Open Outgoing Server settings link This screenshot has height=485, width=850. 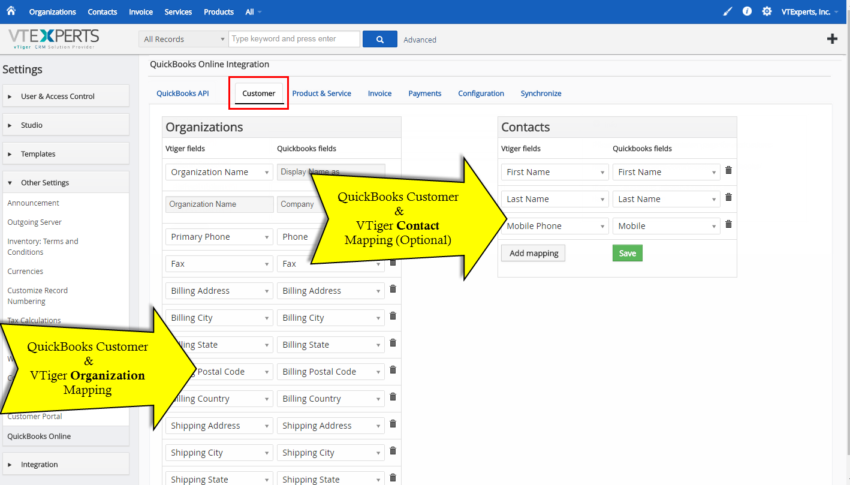(x=34, y=222)
